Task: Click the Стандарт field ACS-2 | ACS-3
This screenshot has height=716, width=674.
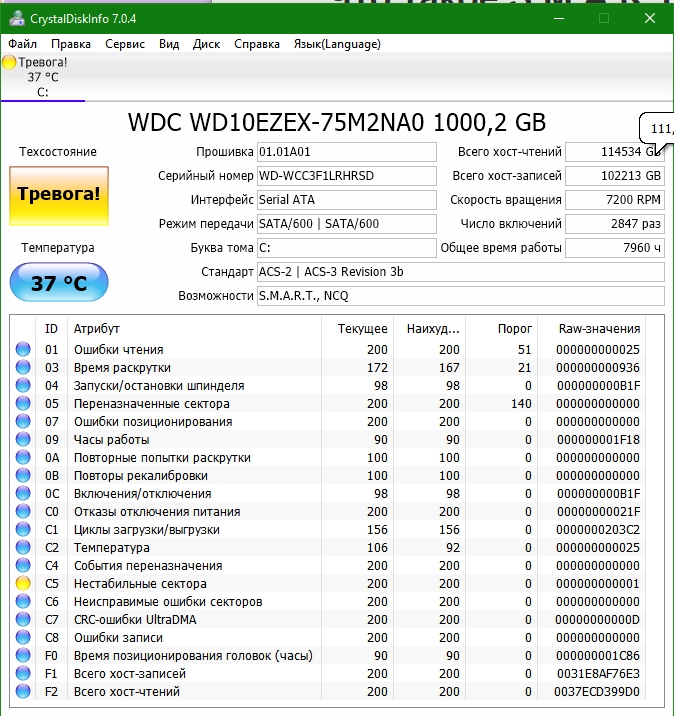Action: coord(461,272)
